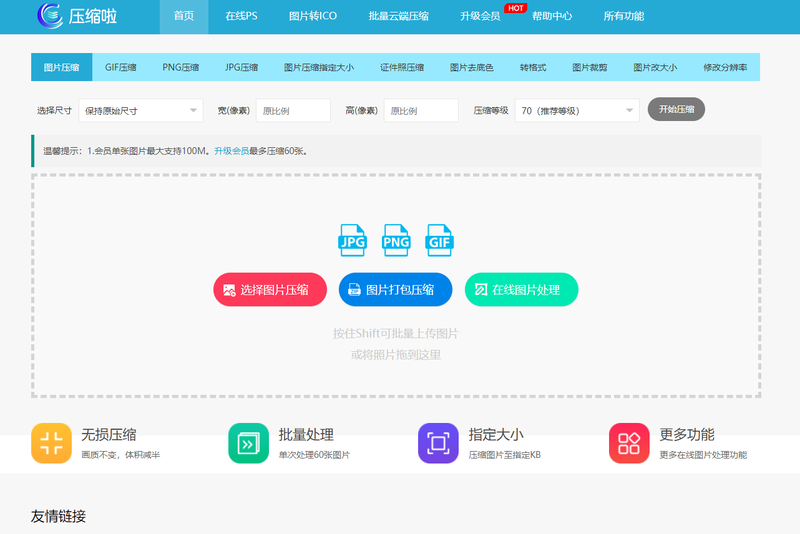Image resolution: width=800 pixels, height=534 pixels.
Task: Click the PNG file format icon
Action: [396, 240]
